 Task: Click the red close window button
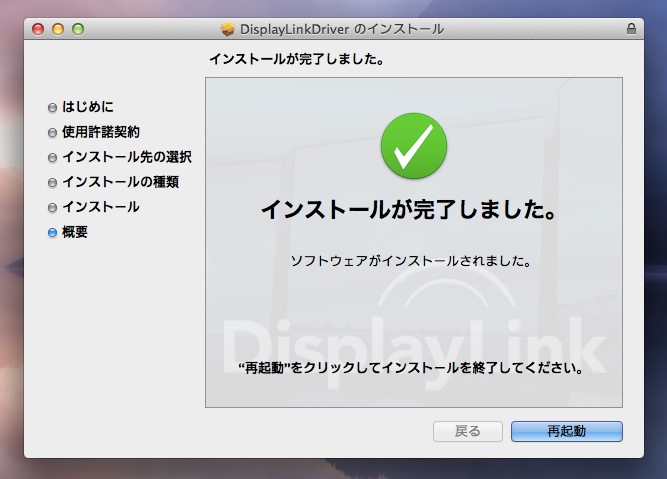click(38, 29)
